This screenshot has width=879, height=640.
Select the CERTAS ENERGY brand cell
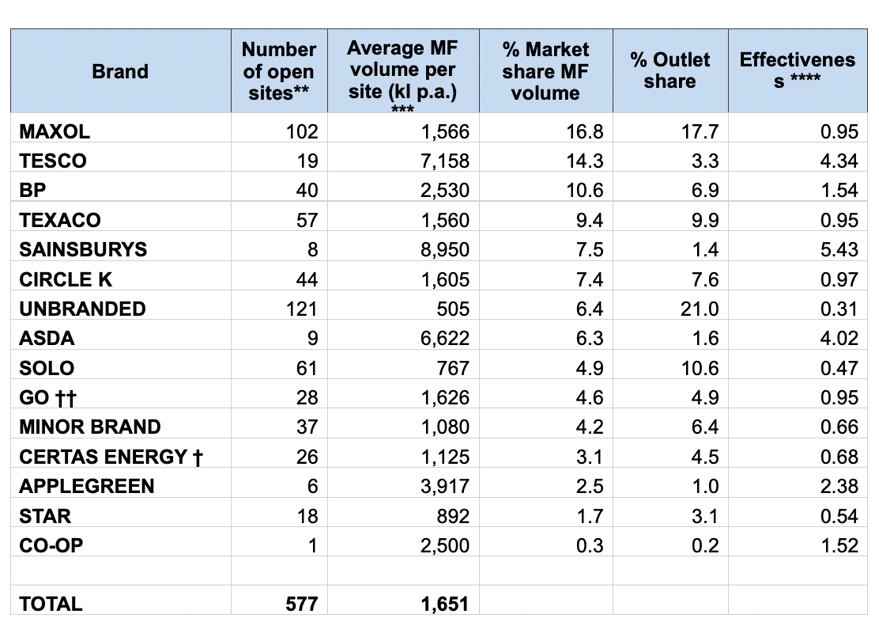[x=111, y=457]
